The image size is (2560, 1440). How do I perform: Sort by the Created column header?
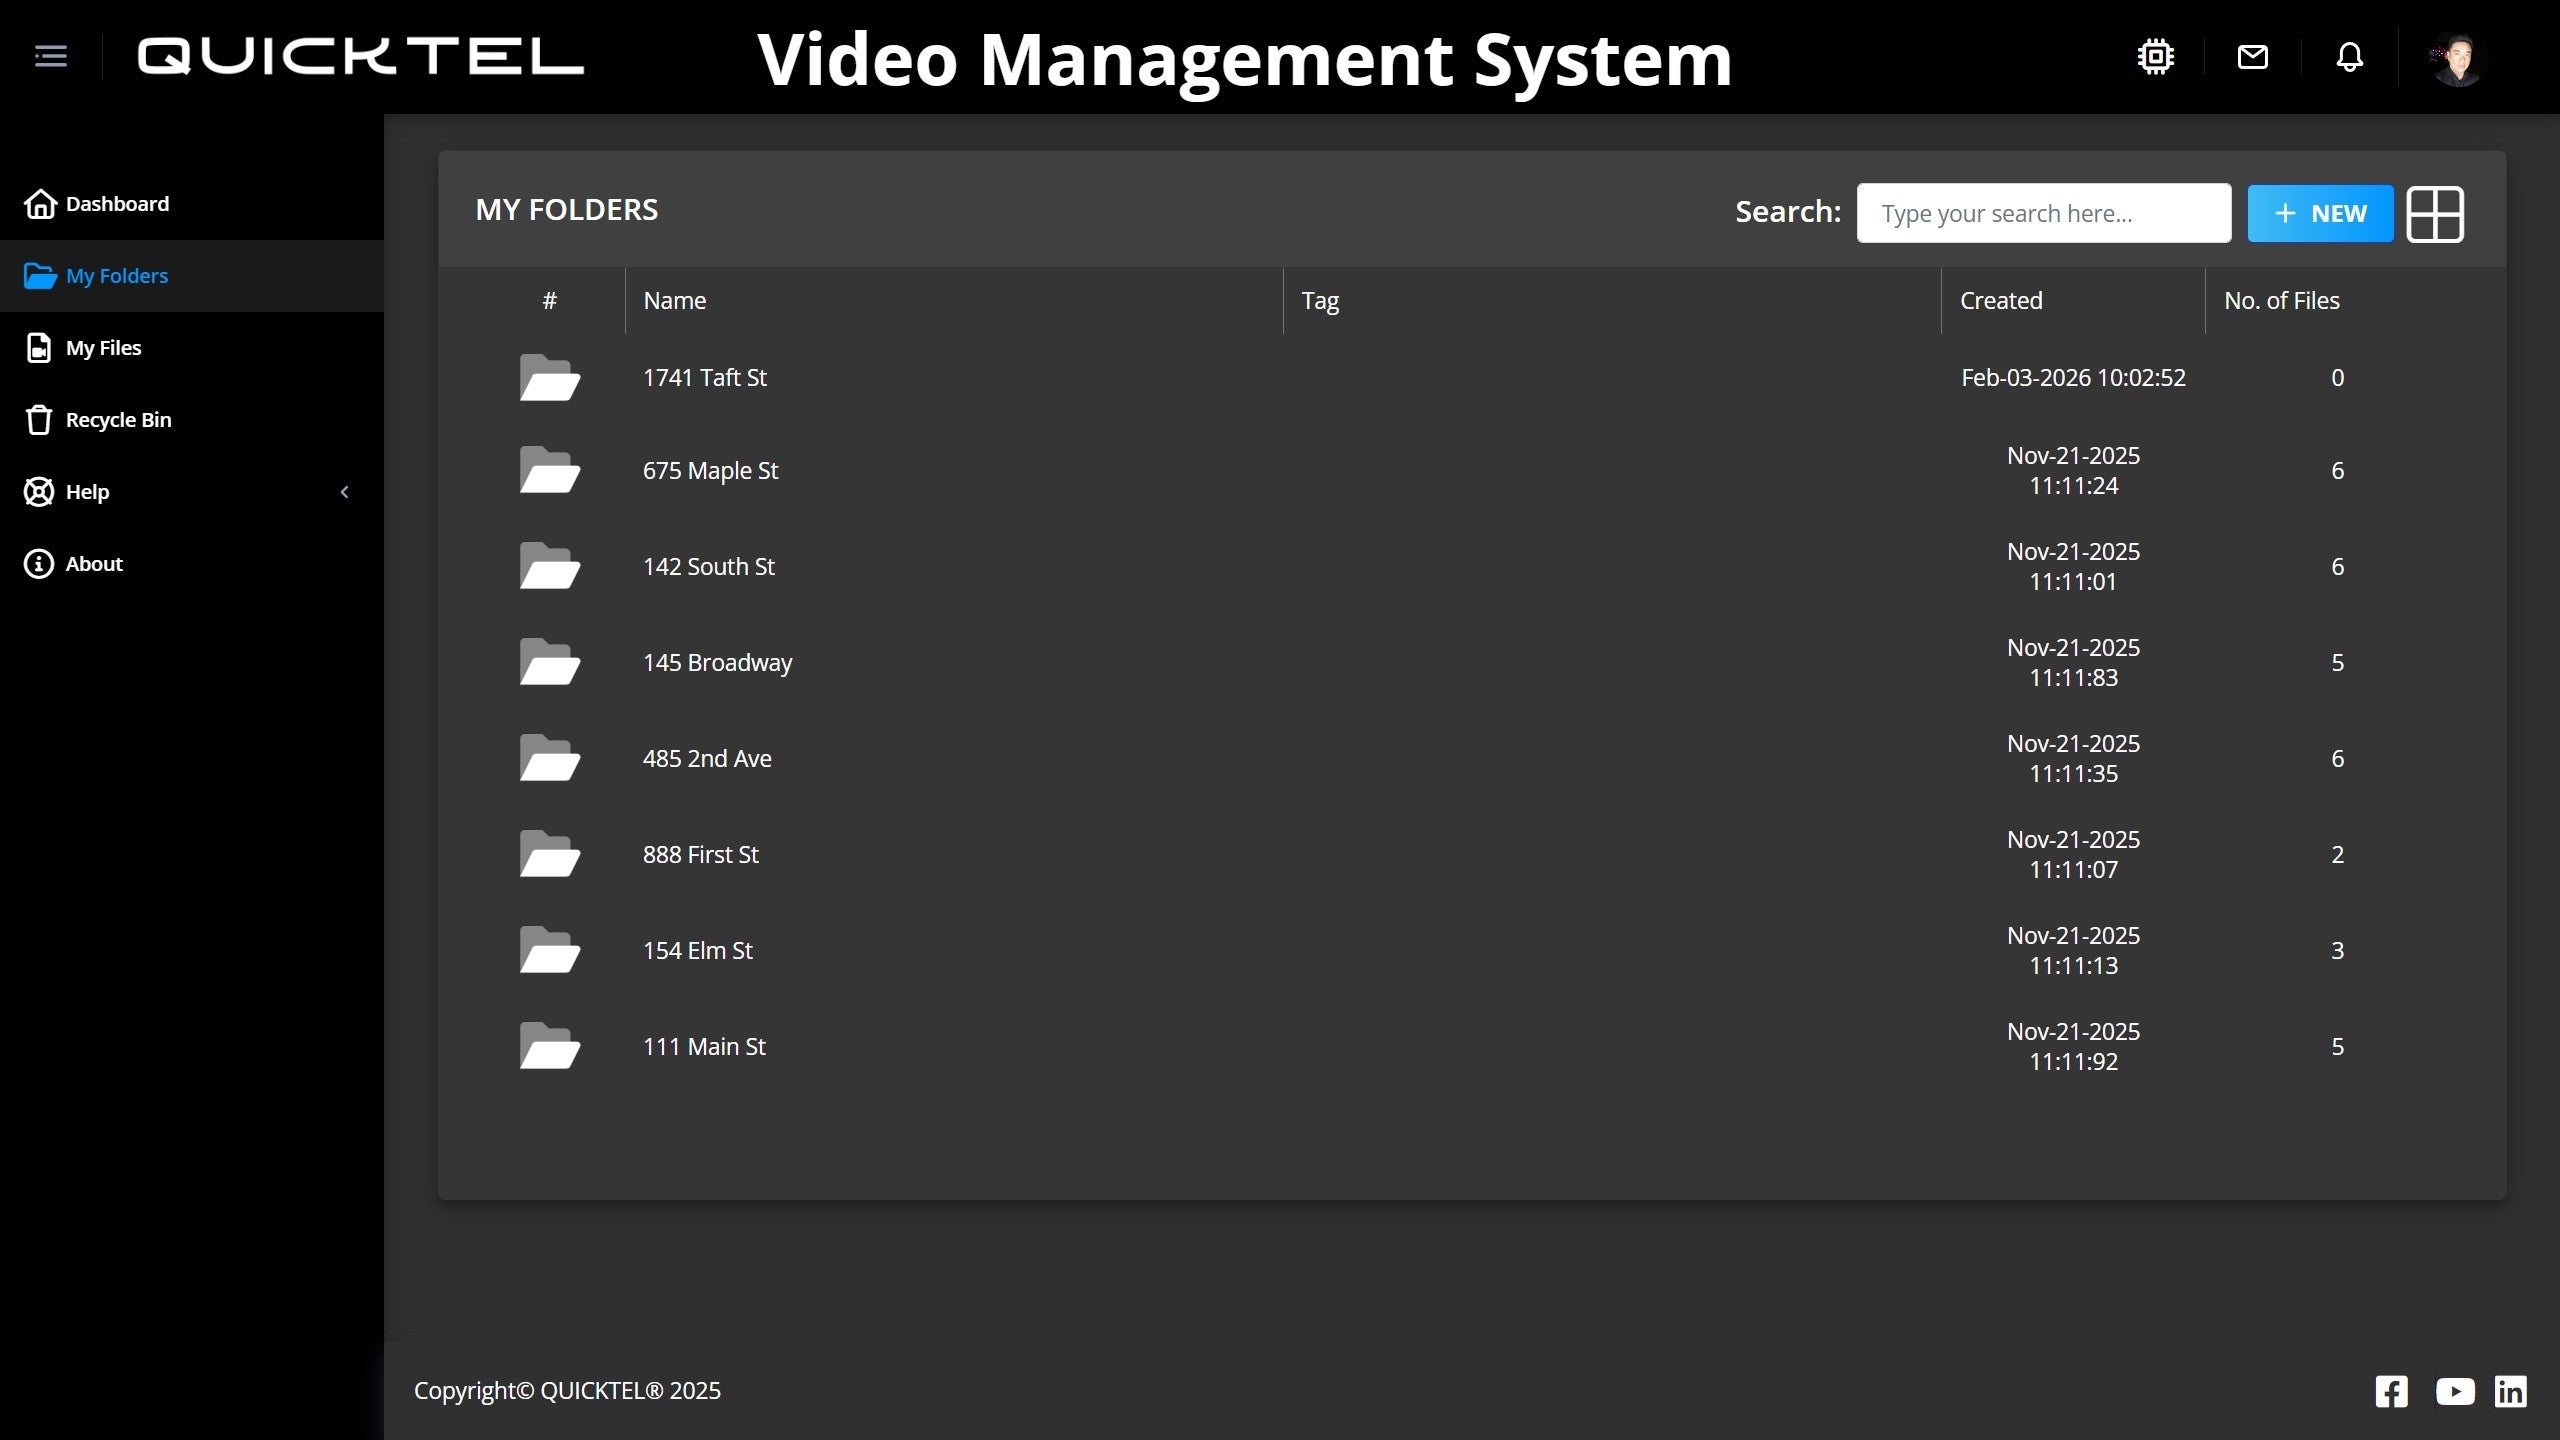2001,301
